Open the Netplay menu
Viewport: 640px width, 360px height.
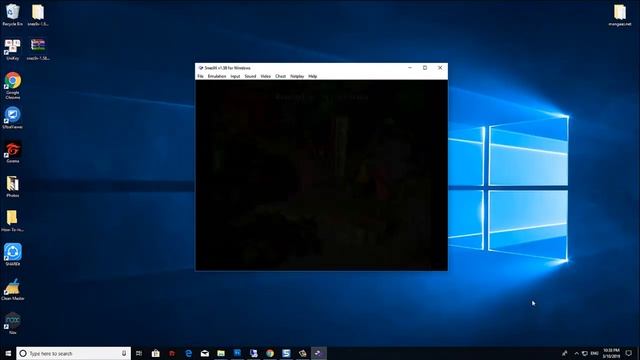(x=297, y=76)
